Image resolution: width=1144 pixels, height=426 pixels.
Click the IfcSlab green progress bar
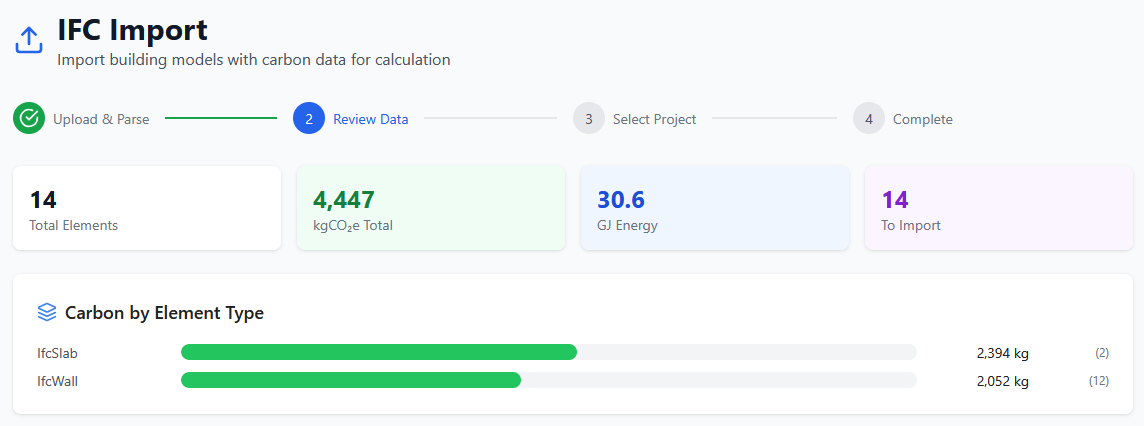[x=378, y=352]
